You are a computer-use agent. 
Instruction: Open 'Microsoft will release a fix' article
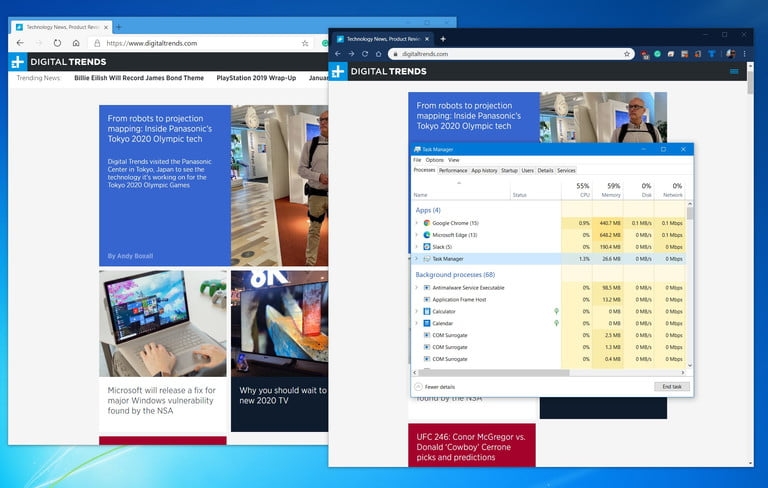pos(162,400)
